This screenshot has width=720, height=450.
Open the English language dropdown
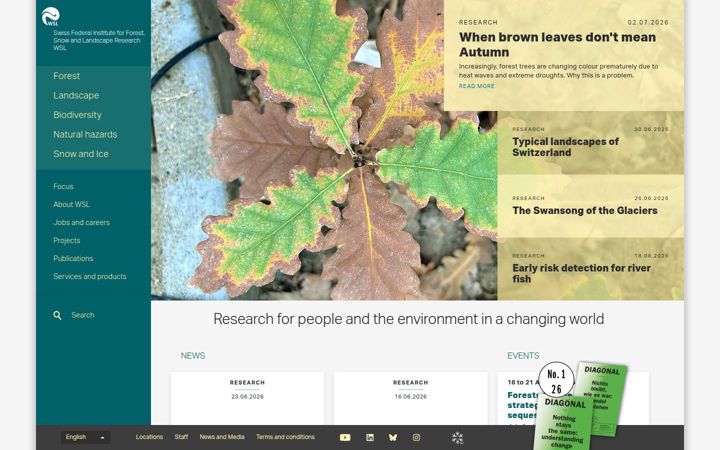point(85,437)
